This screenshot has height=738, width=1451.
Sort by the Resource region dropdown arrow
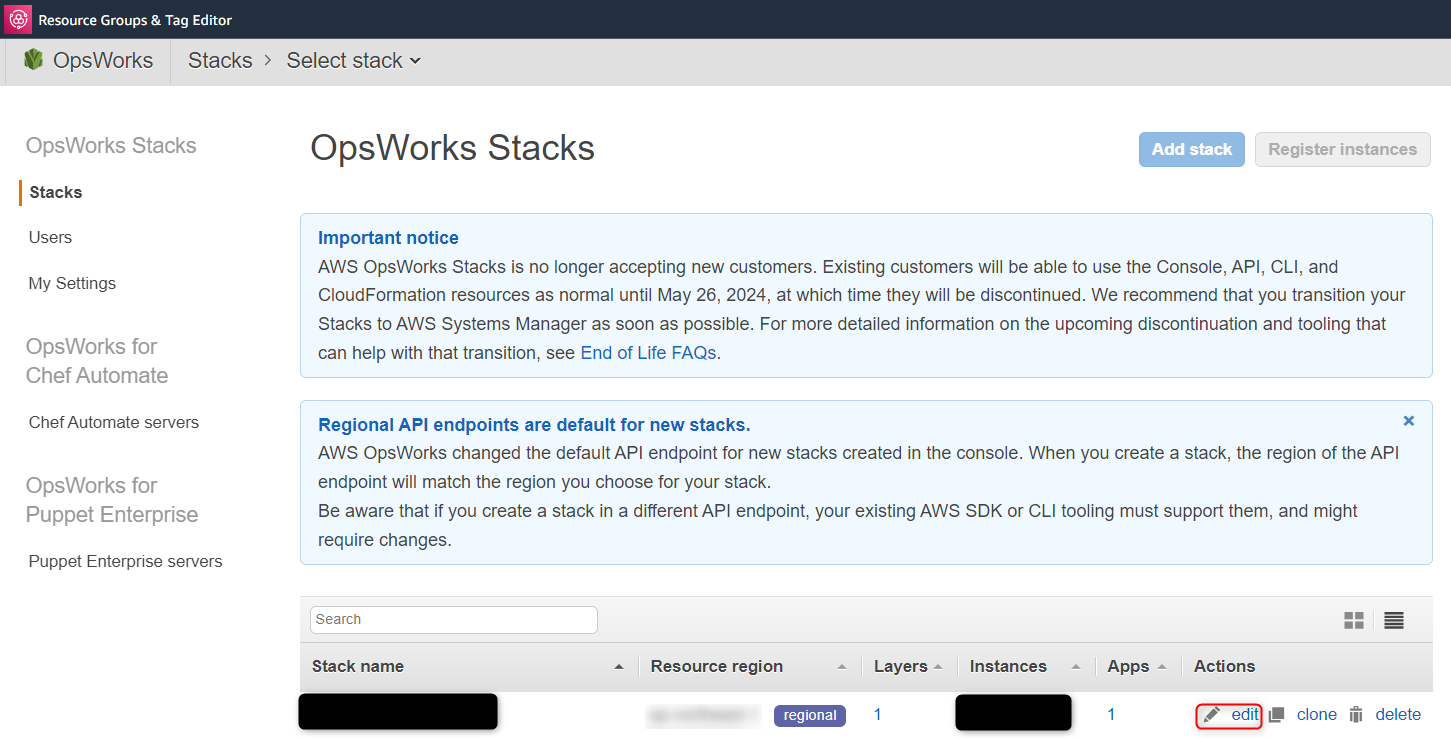click(843, 666)
